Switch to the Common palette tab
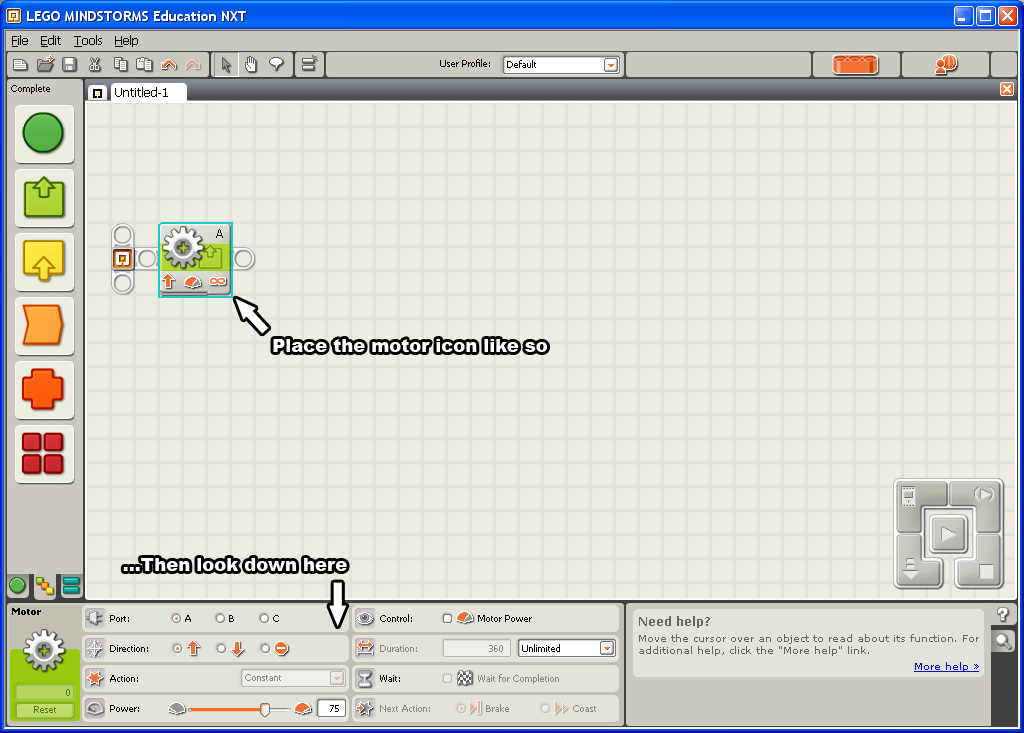The height and width of the screenshot is (733, 1024). (18, 586)
